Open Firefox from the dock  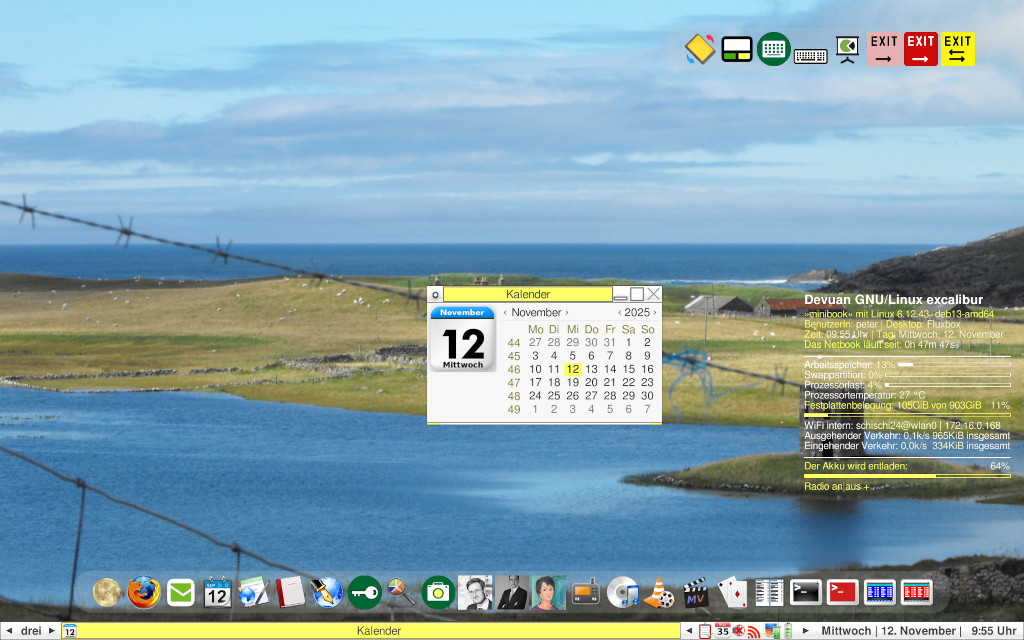141,592
